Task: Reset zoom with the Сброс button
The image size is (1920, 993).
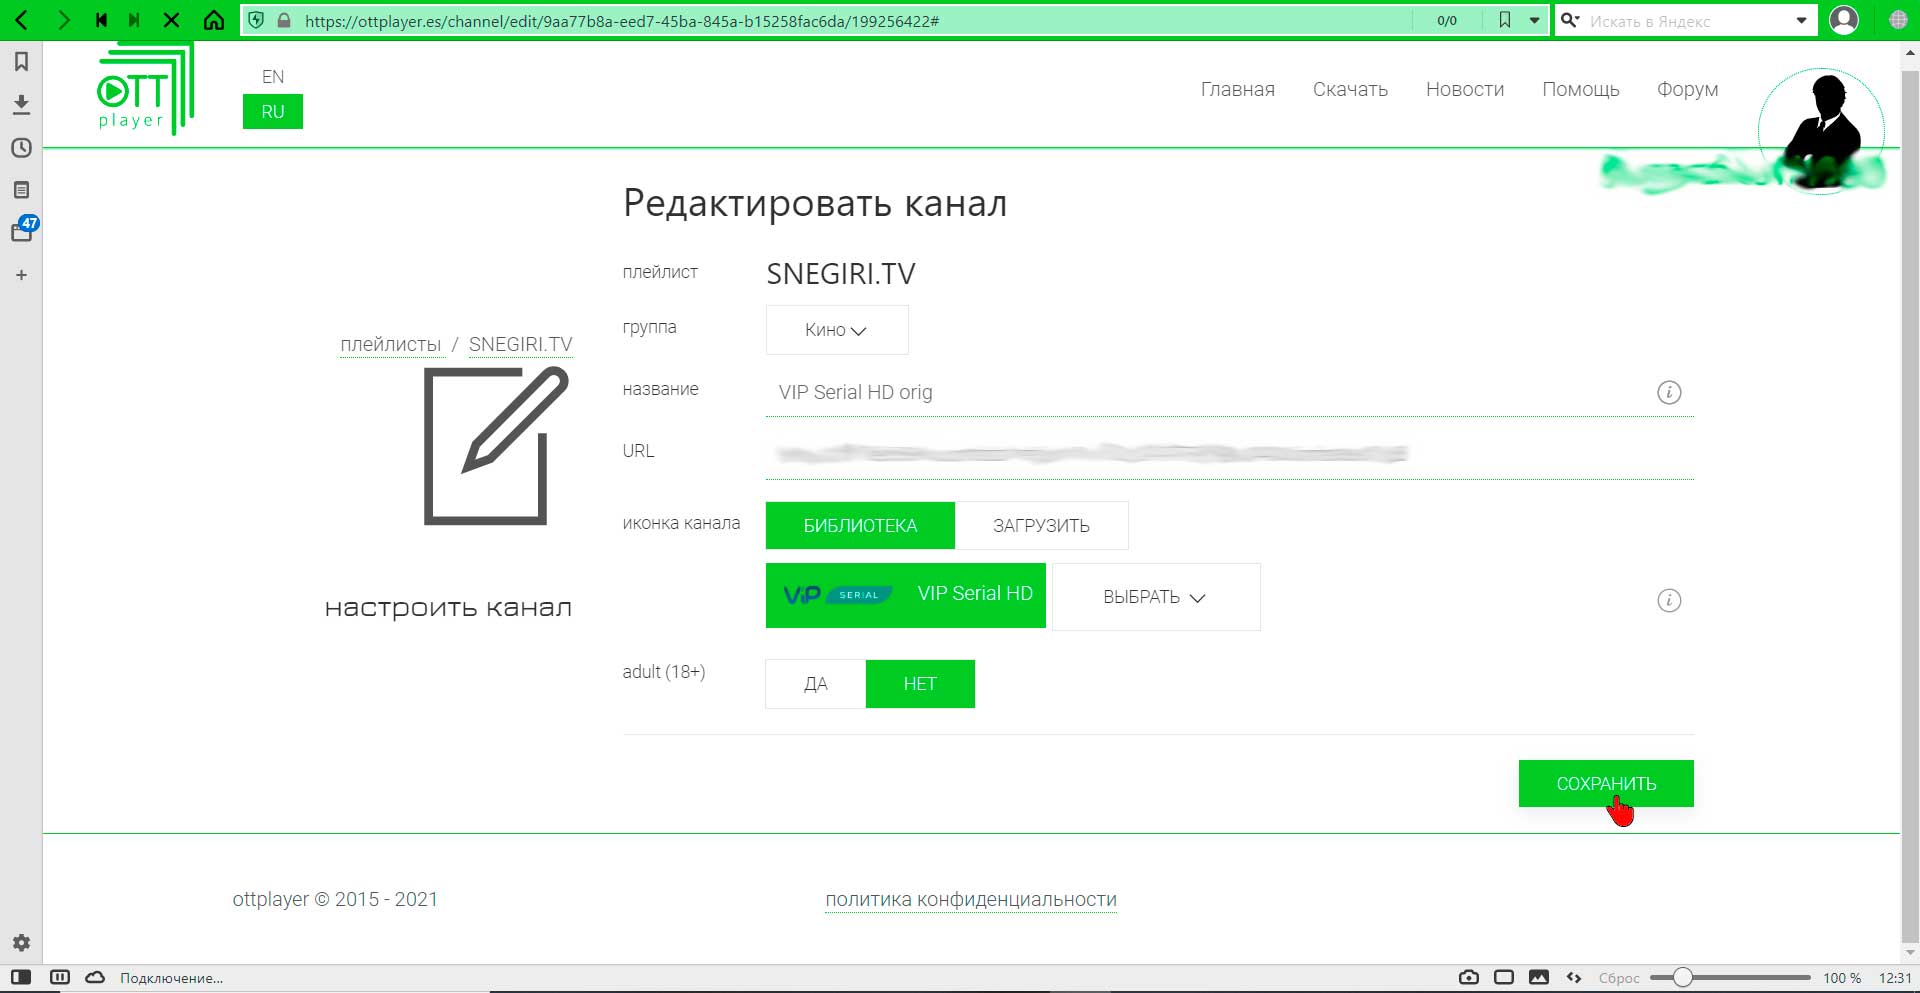Action: (x=1619, y=978)
